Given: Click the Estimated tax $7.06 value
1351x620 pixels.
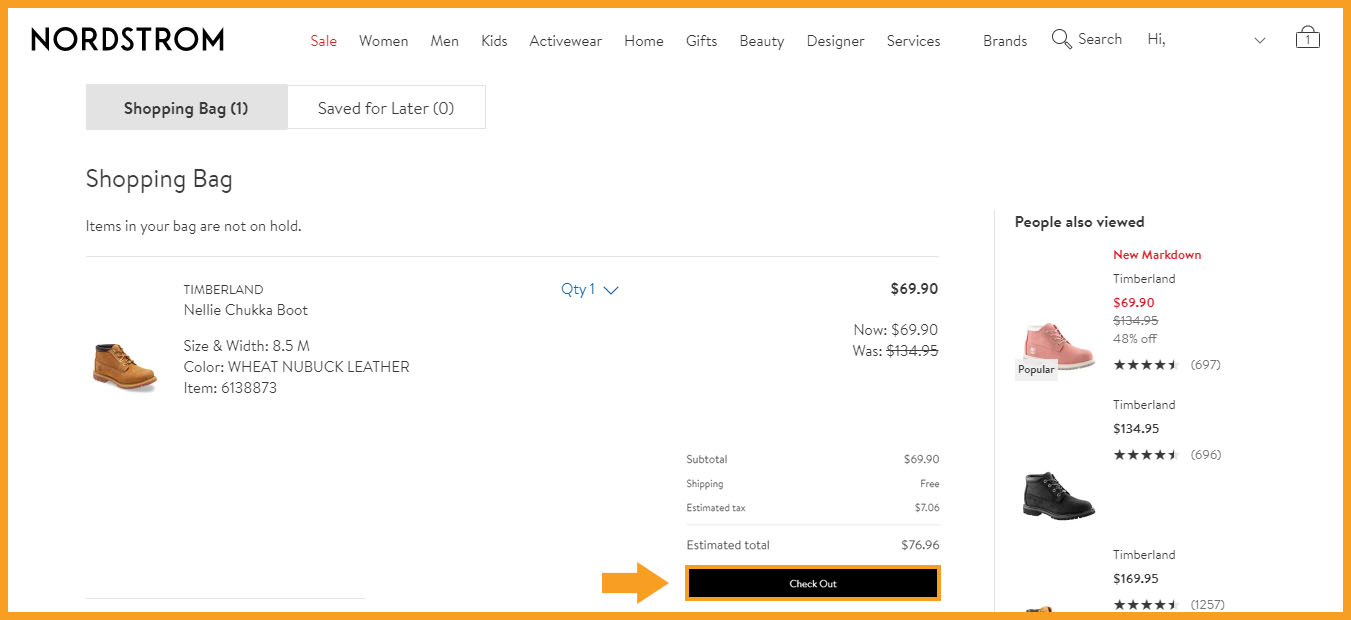Looking at the screenshot, I should click(928, 508).
